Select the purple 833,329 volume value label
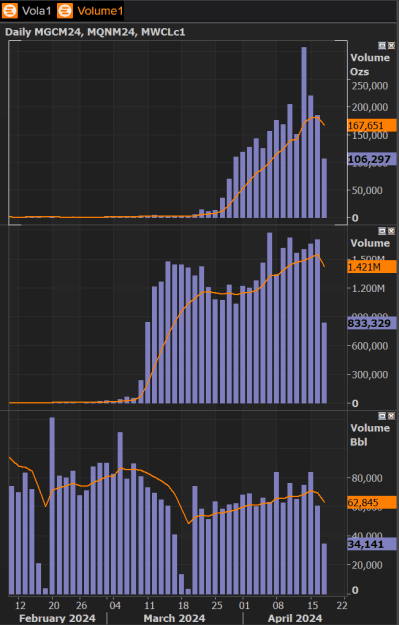This screenshot has width=399, height=625. pyautogui.click(x=372, y=323)
